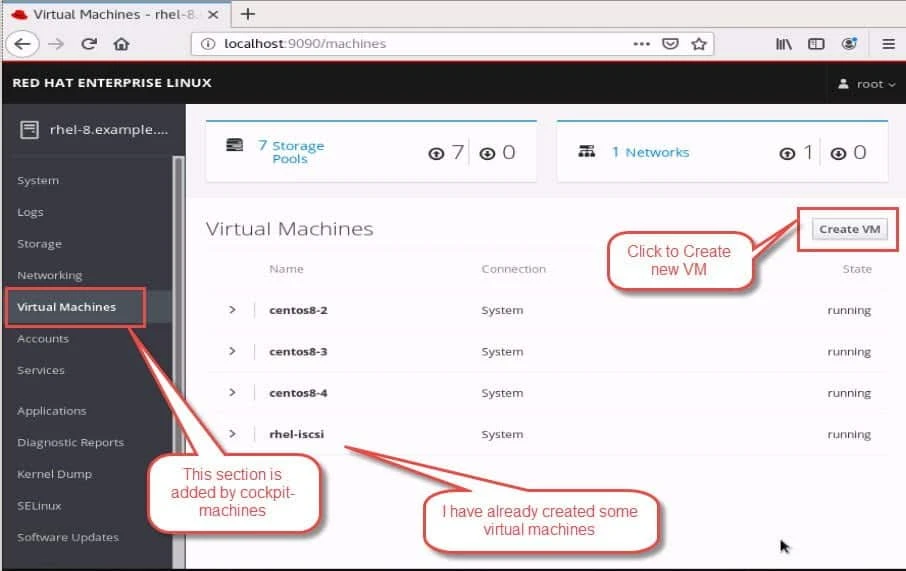Screen dimensions: 906x571
Task: Click the System connection of centos8-4
Action: [x=502, y=393]
